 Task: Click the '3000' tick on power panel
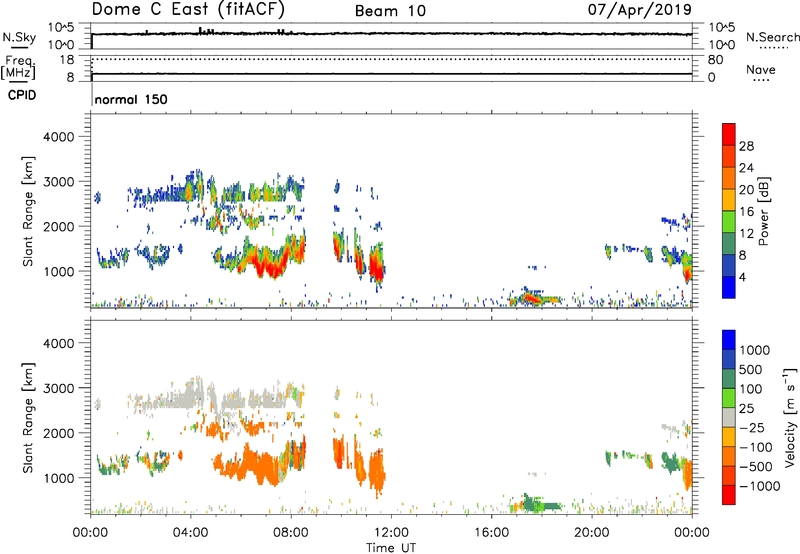[58, 182]
